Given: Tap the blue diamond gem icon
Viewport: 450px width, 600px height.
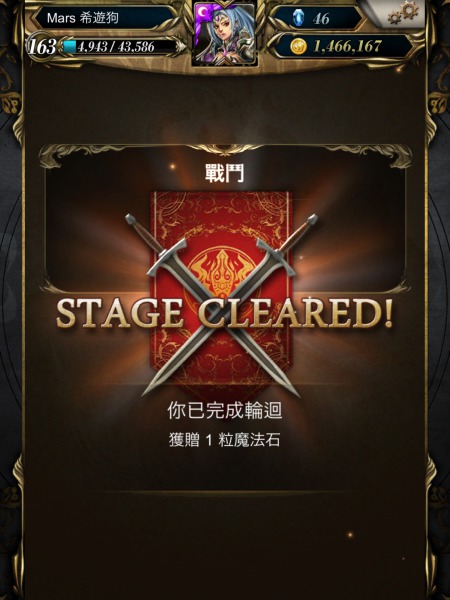Looking at the screenshot, I should 298,18.
